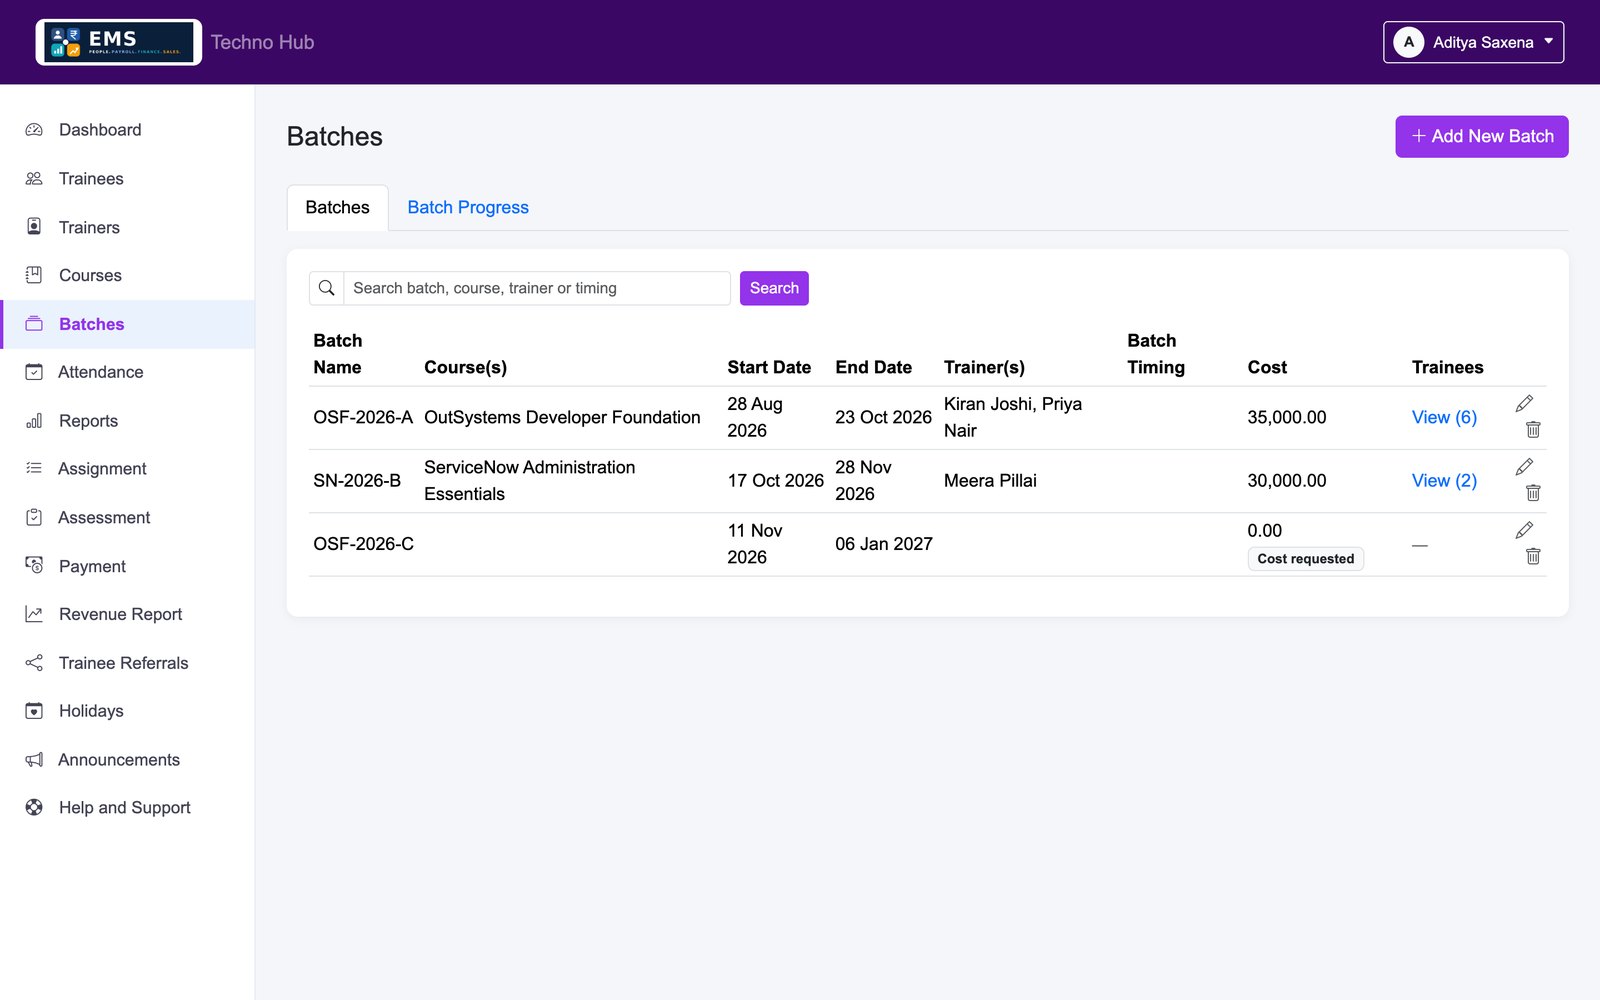
Task: Focus the batch search input field
Action: (x=537, y=288)
